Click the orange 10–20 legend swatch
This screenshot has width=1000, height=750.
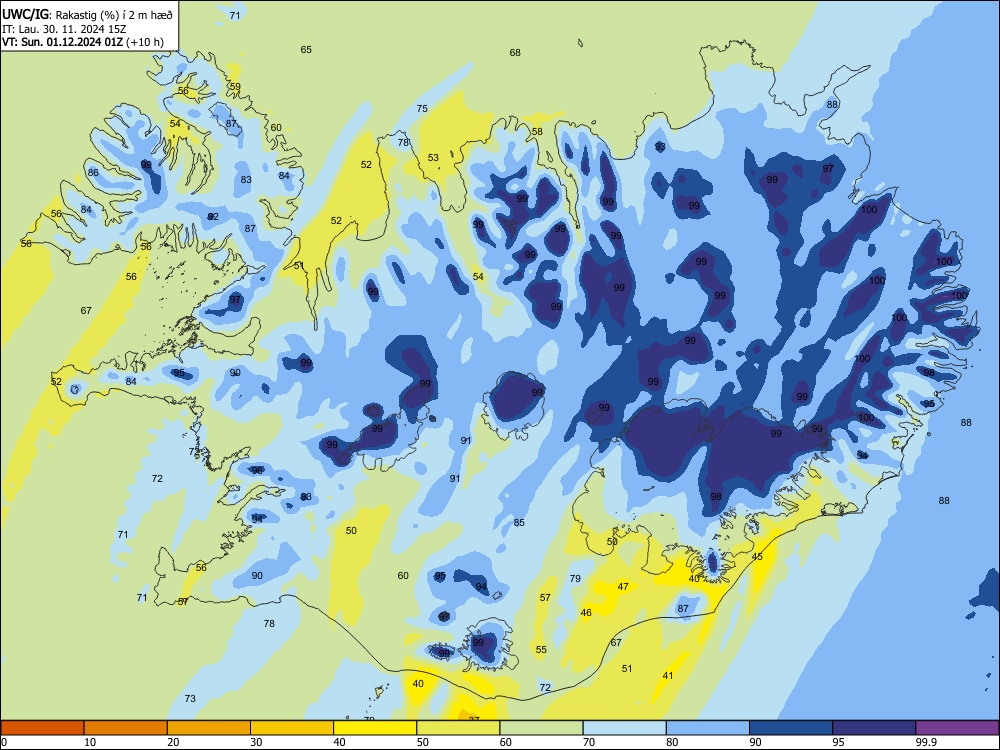click(x=126, y=728)
